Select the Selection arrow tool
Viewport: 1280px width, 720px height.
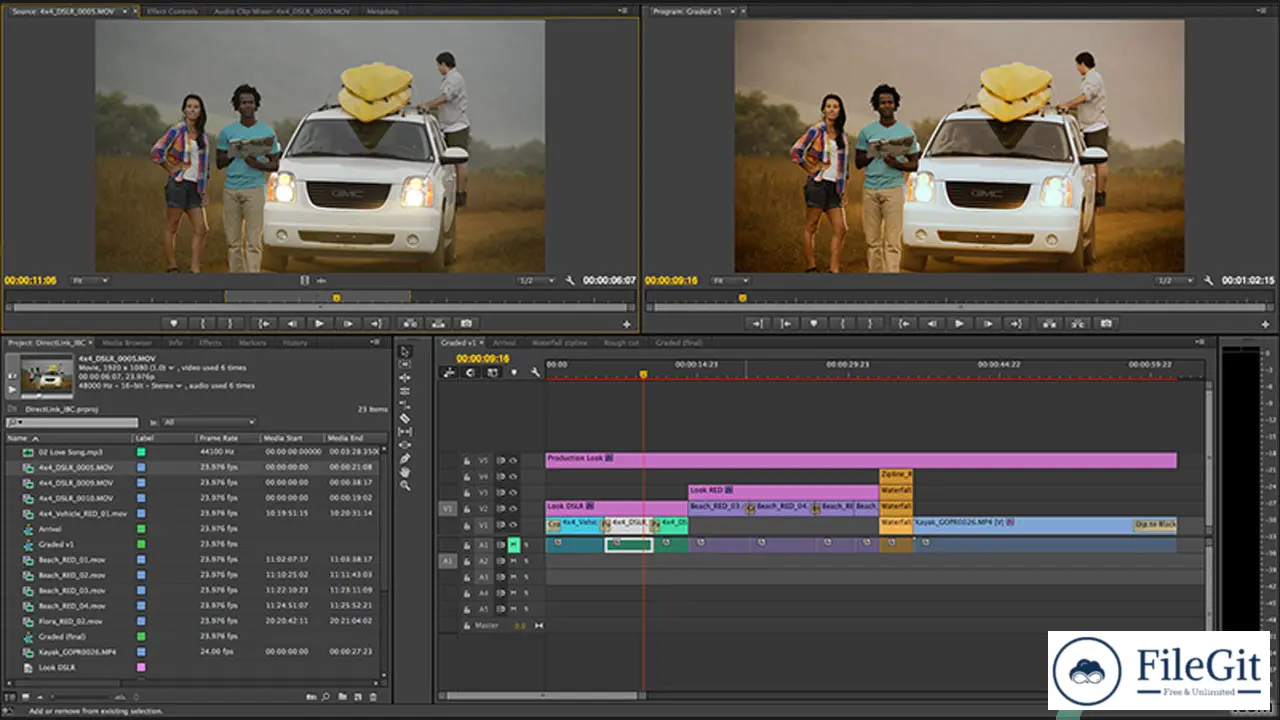(405, 351)
